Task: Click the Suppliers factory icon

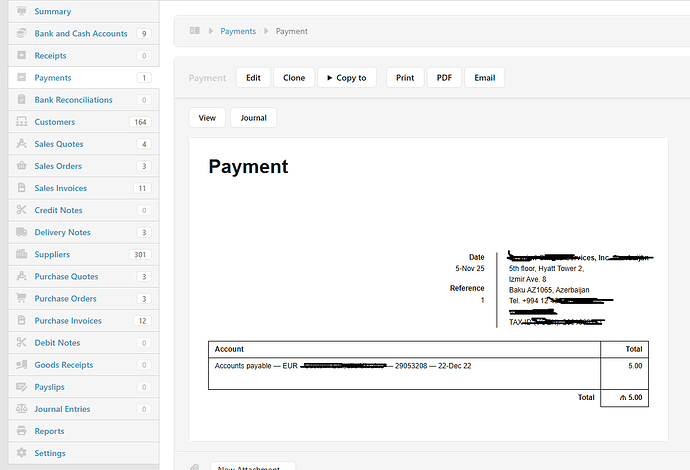Action: click(21, 254)
